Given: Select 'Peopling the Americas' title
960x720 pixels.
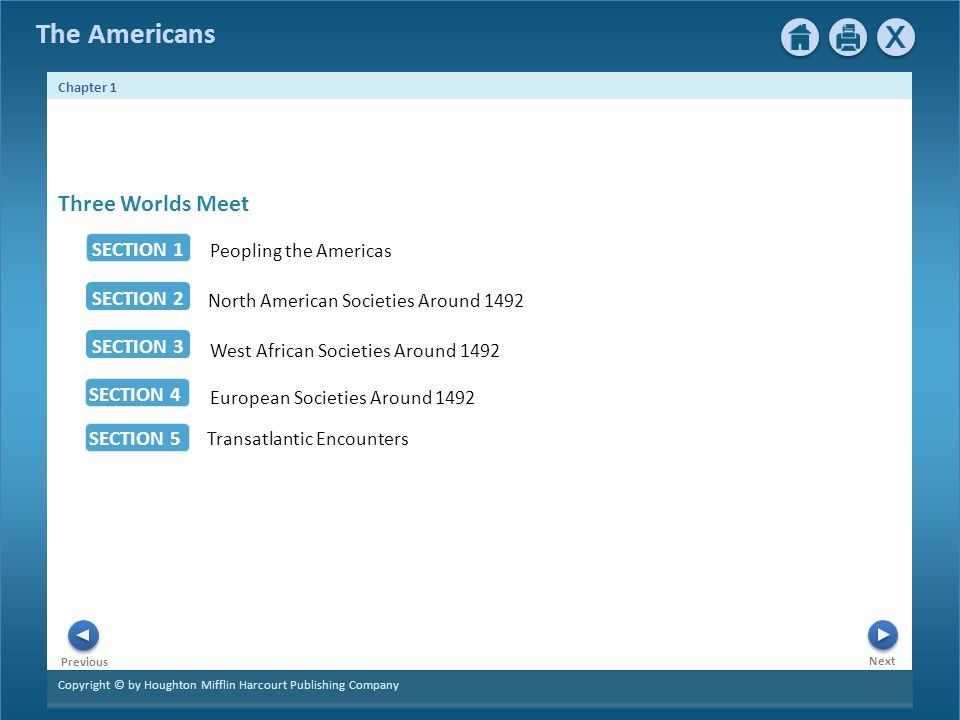Looking at the screenshot, I should pyautogui.click(x=301, y=251).
